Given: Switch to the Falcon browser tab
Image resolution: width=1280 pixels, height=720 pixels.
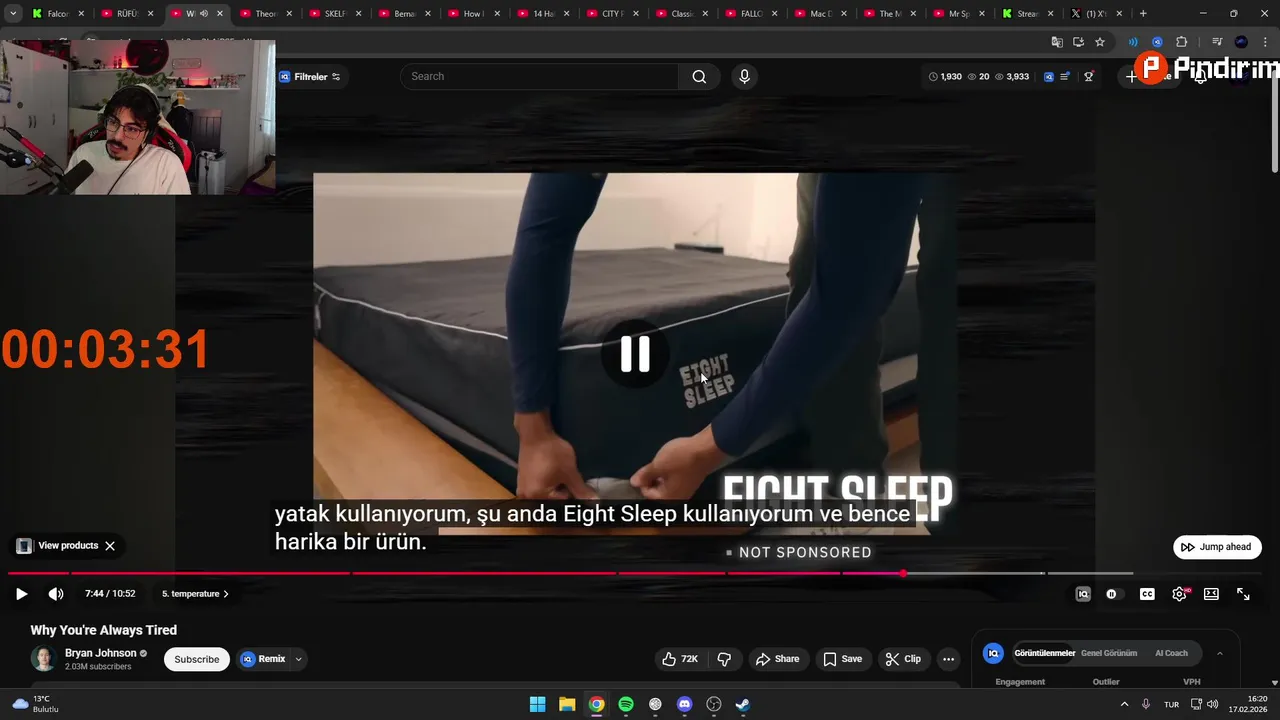Looking at the screenshot, I should click(57, 14).
